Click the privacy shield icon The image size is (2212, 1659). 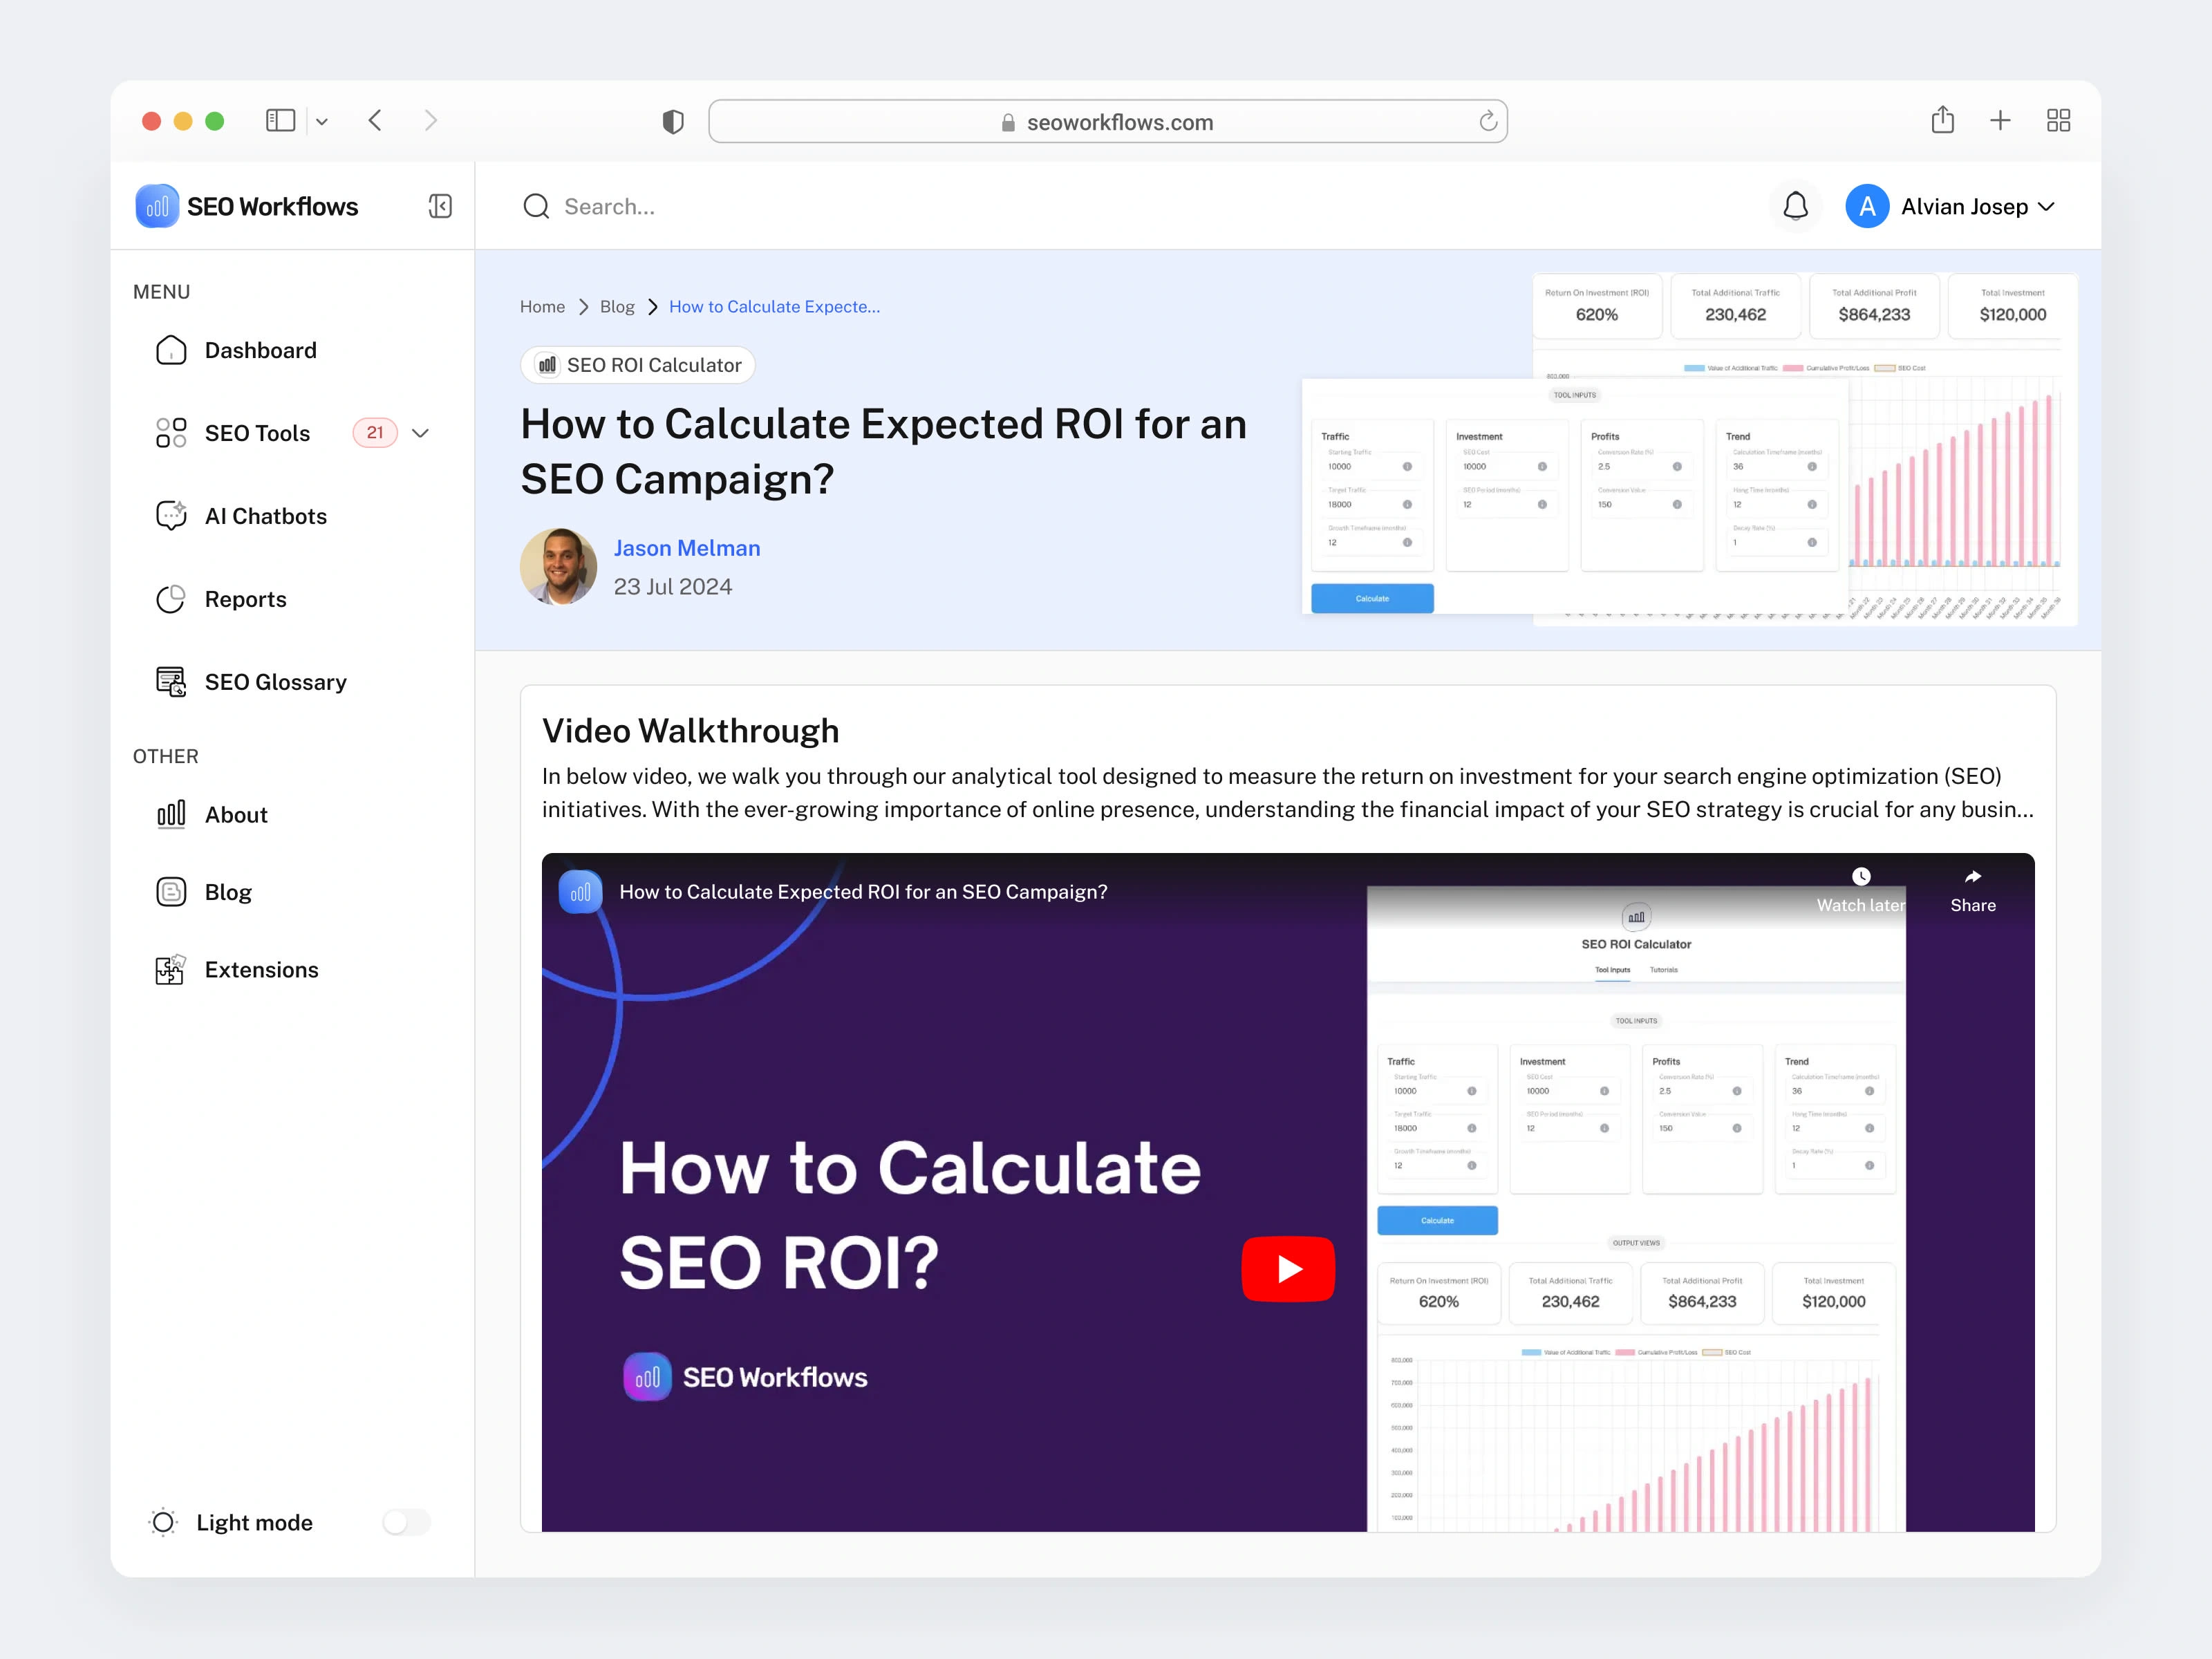pyautogui.click(x=673, y=122)
